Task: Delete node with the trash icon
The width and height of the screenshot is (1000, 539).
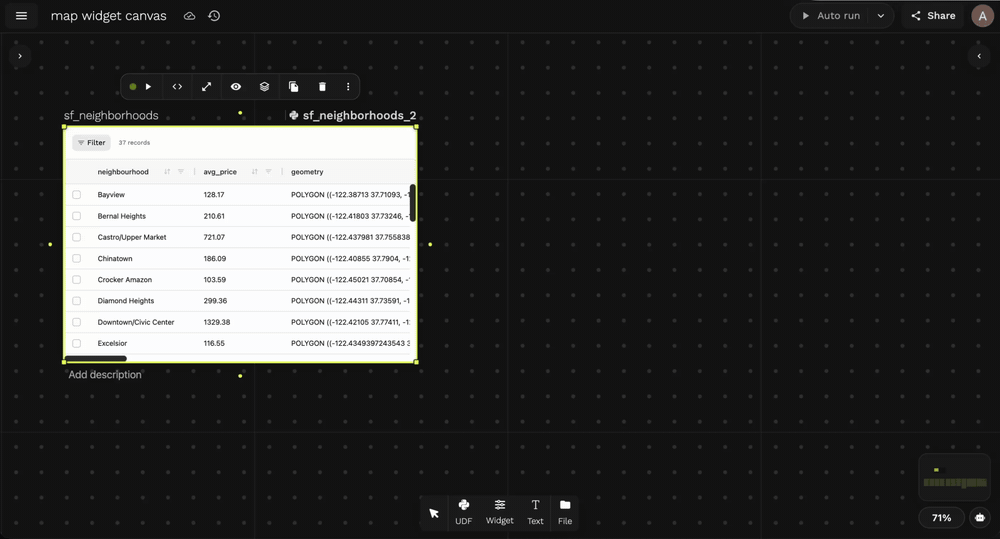Action: (x=322, y=87)
